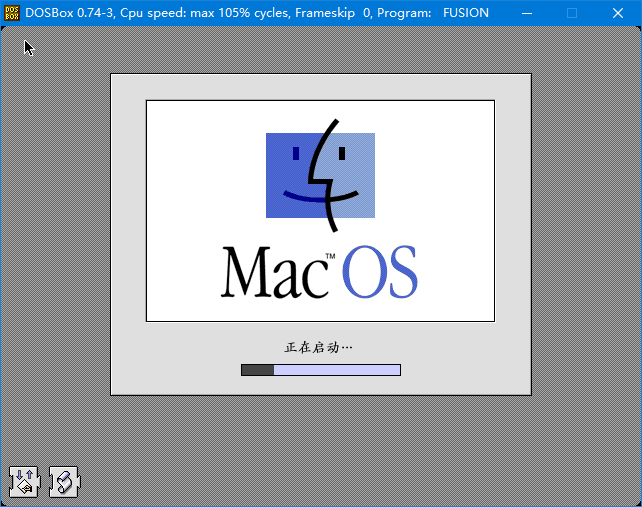Close the DOSBox FUSION window

point(618,13)
